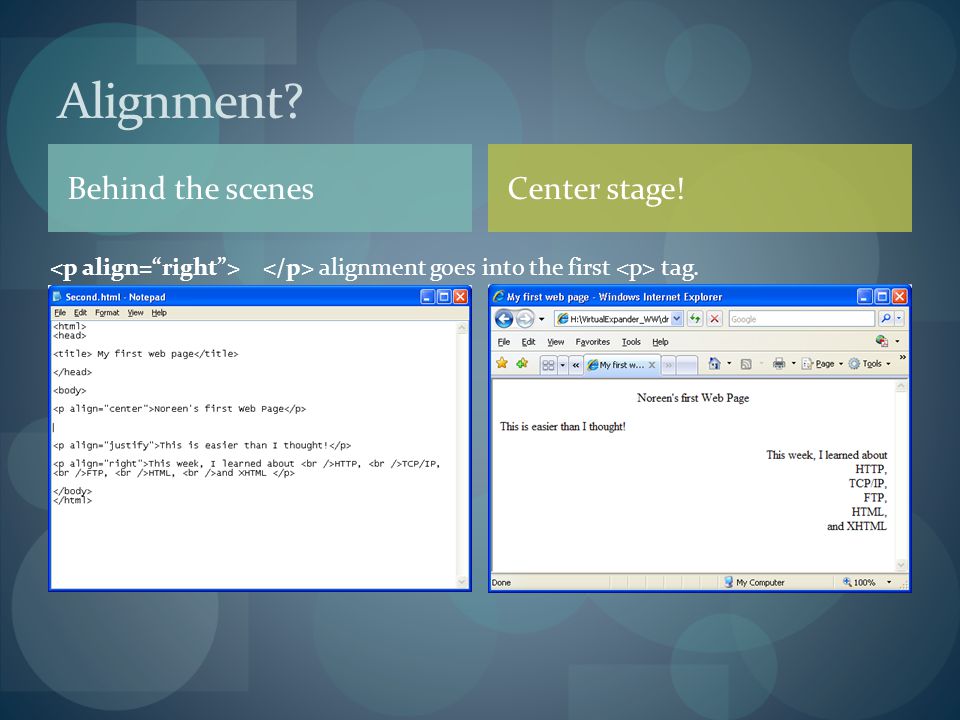Click Add to Favorites green plus star

point(522,364)
